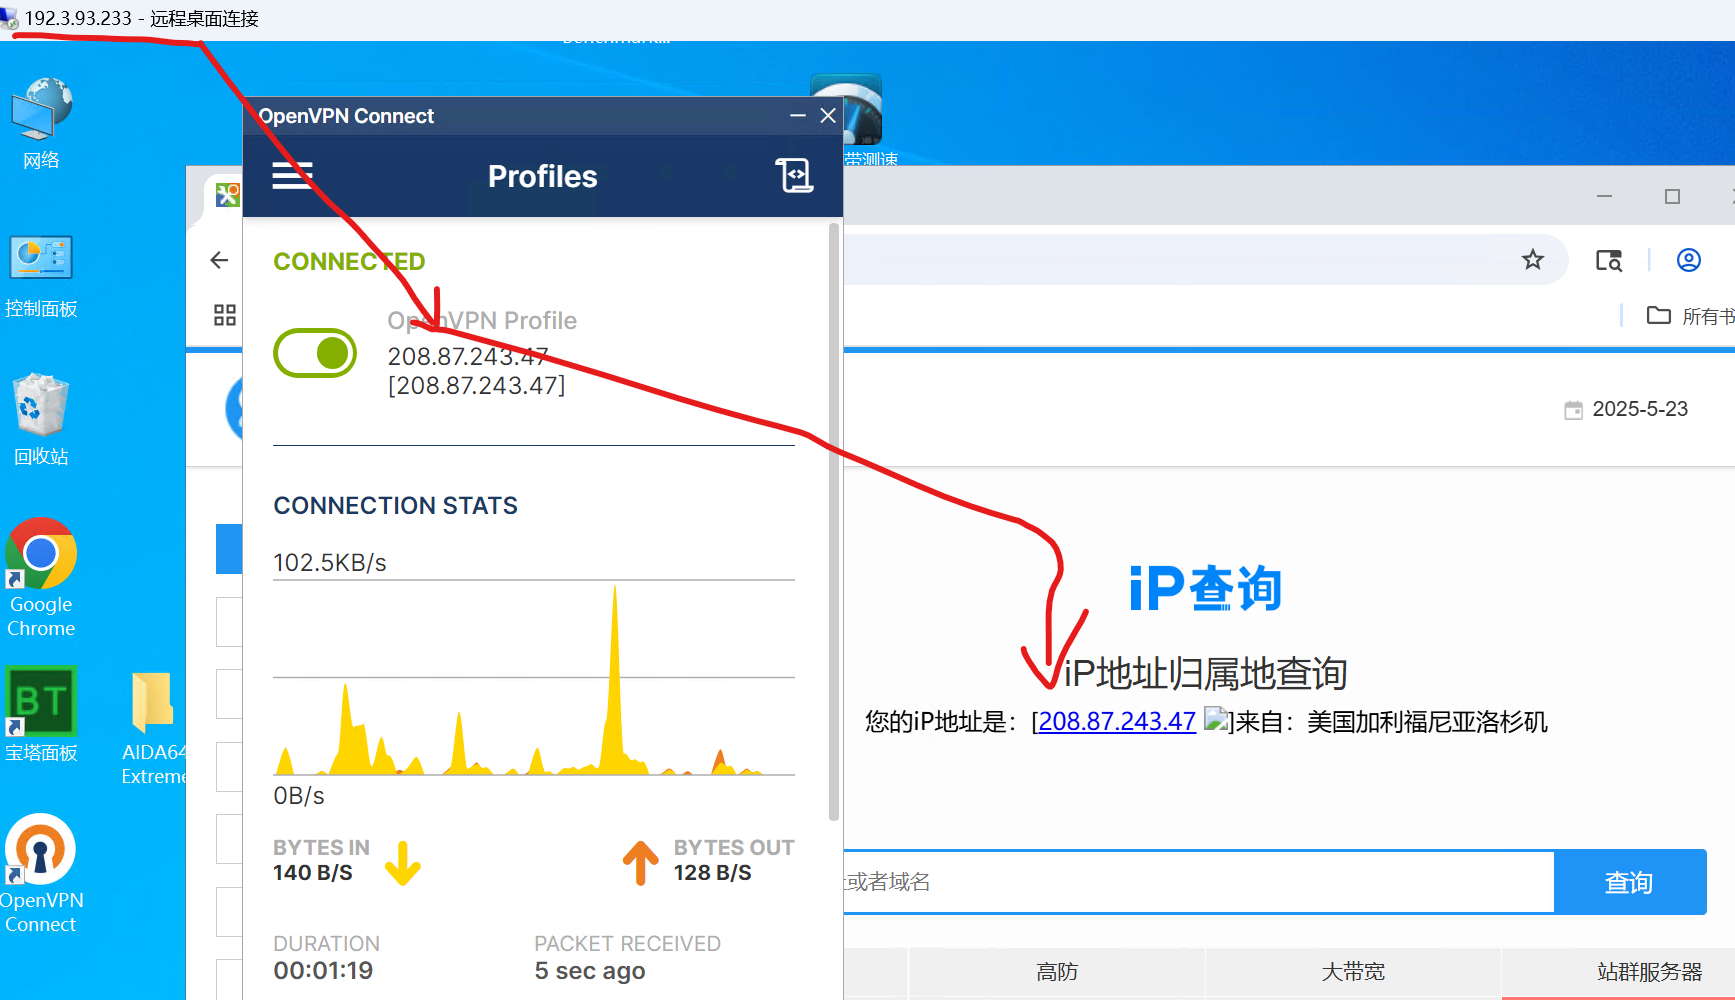1735x1000 pixels.
Task: Open the 回收站 recycle bin icon
Action: [x=41, y=420]
